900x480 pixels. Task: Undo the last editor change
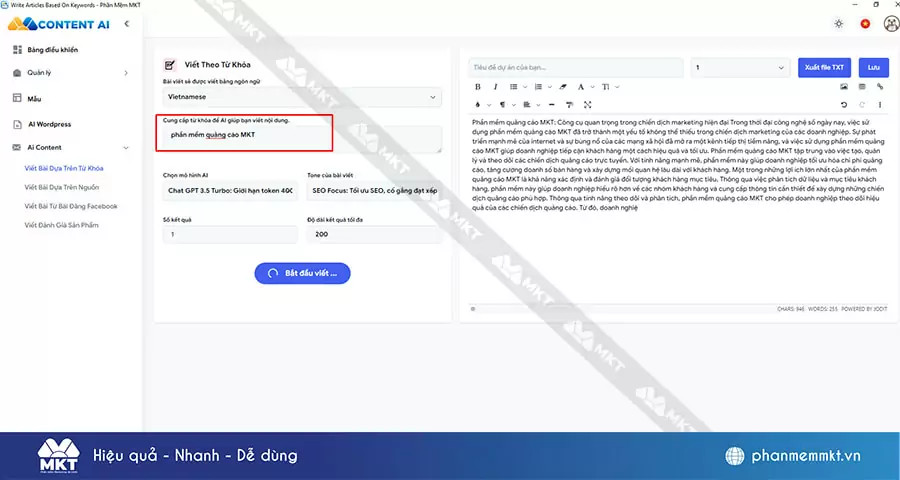[x=844, y=105]
